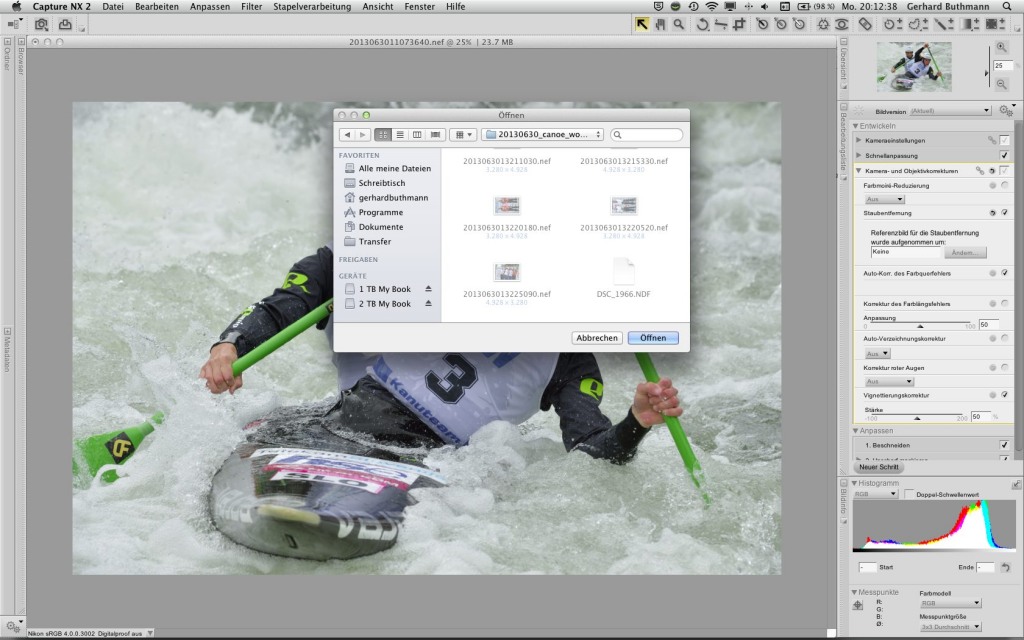Toggle the Vignettierungskorrektur checkbox
Viewport: 1024px width, 640px height.
(x=1004, y=395)
